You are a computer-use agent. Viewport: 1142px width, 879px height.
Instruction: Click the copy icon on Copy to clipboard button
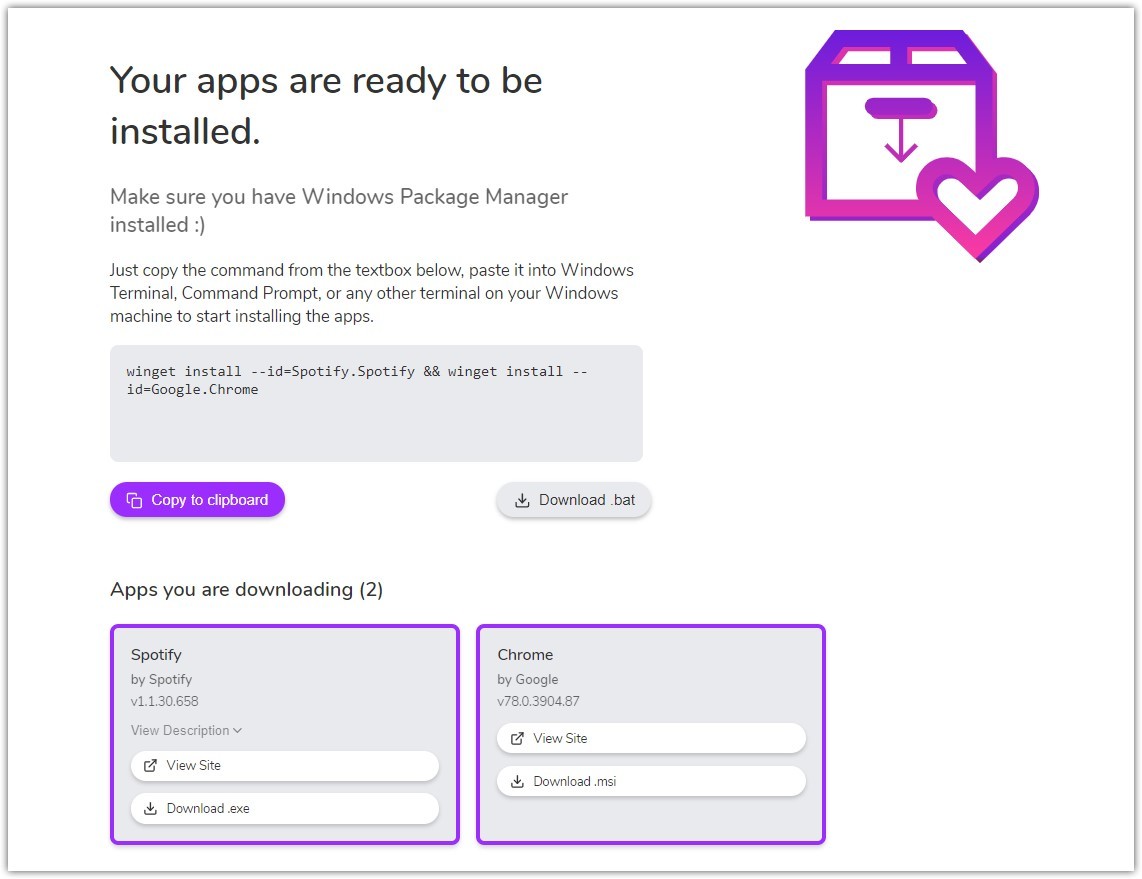coord(135,499)
